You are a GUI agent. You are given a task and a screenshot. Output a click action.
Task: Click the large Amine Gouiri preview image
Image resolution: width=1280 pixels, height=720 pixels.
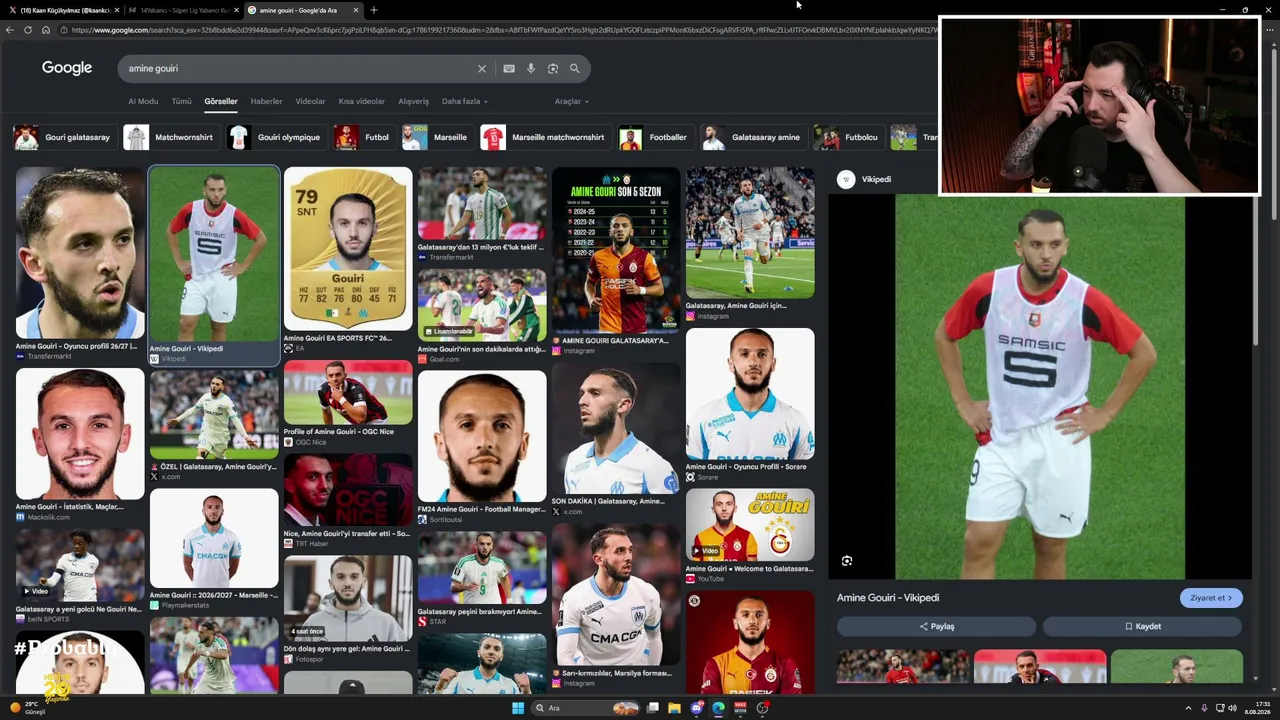point(1040,387)
